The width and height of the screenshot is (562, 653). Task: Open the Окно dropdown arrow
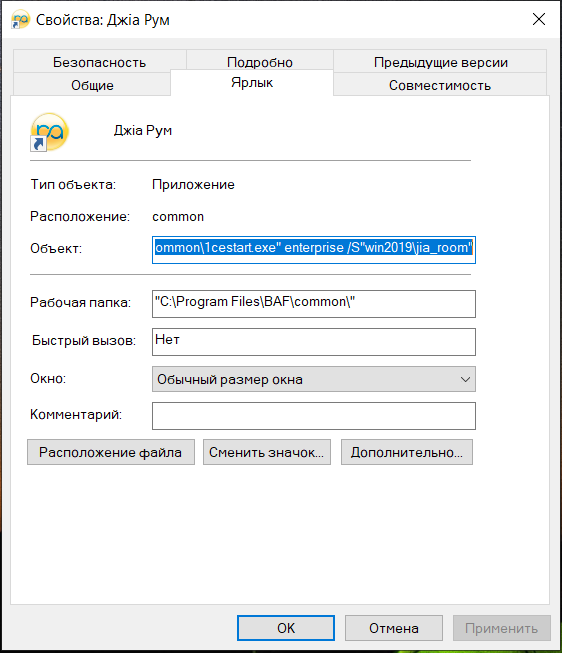click(x=465, y=379)
